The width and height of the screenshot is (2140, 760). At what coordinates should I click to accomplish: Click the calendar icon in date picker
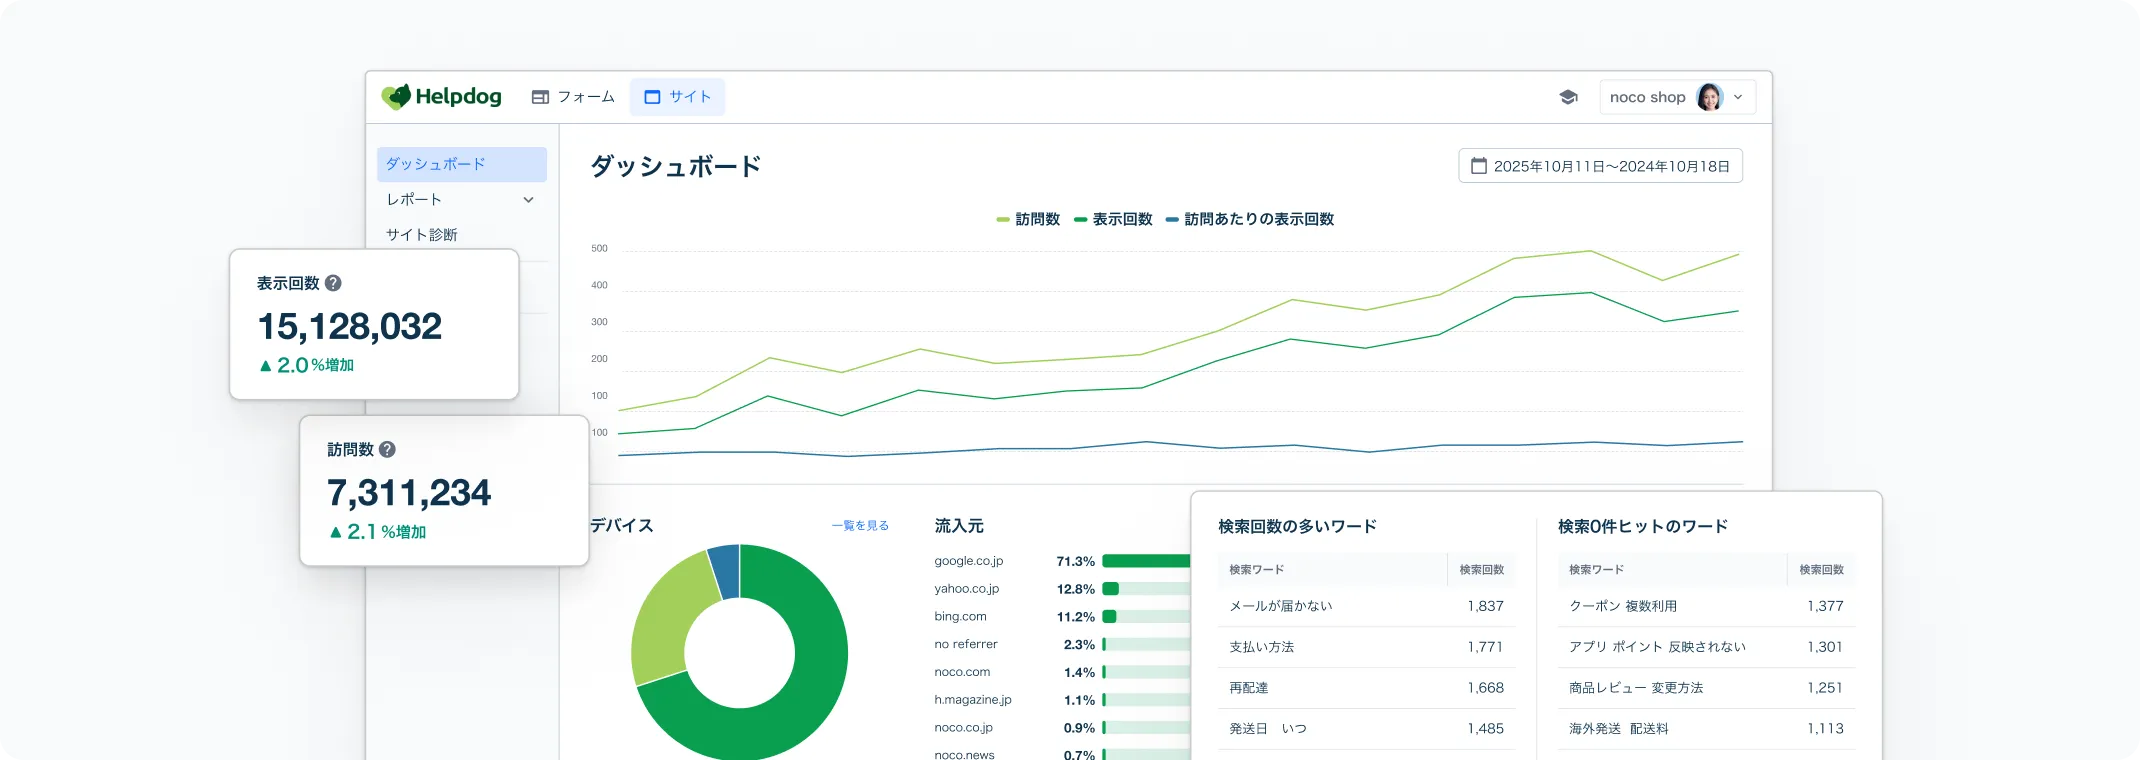click(x=1479, y=166)
